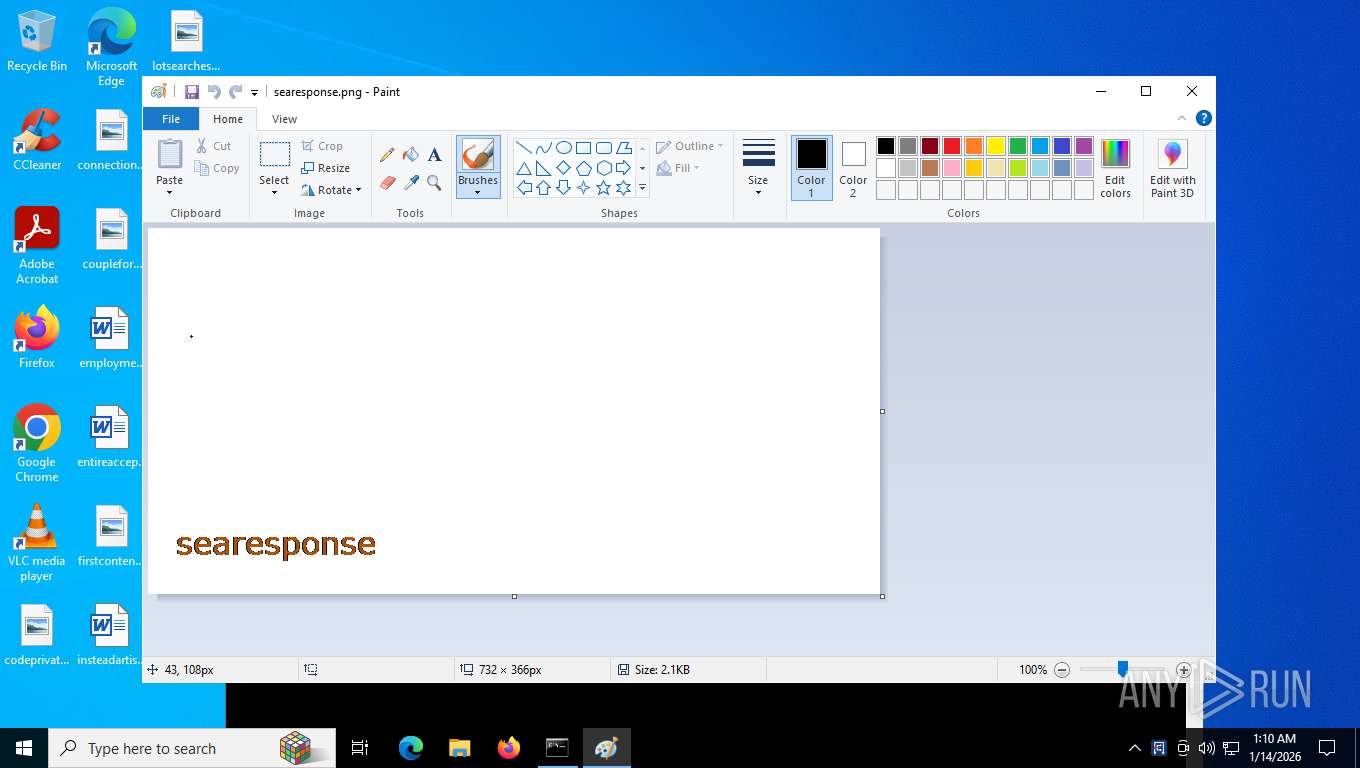This screenshot has height=768, width=1360.
Task: Click the zoom in plus button
Action: tap(1184, 670)
